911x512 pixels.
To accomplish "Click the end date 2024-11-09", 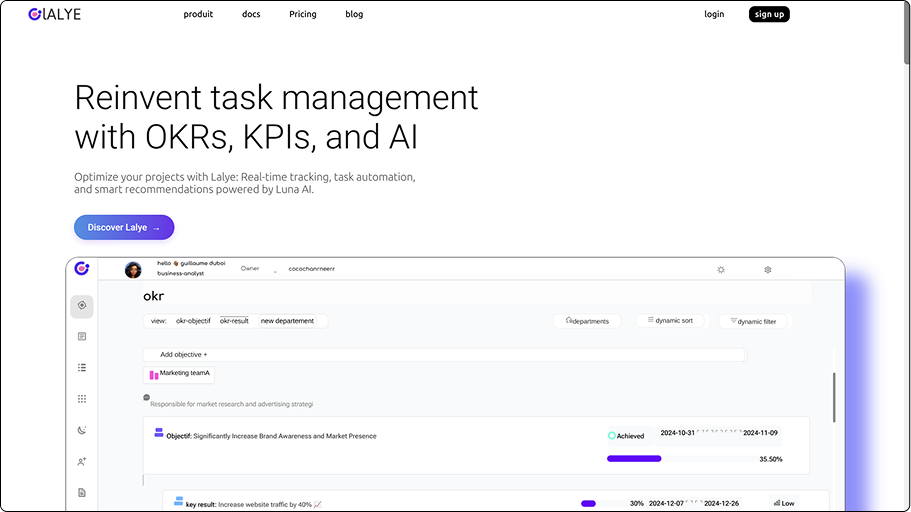I will [x=761, y=433].
